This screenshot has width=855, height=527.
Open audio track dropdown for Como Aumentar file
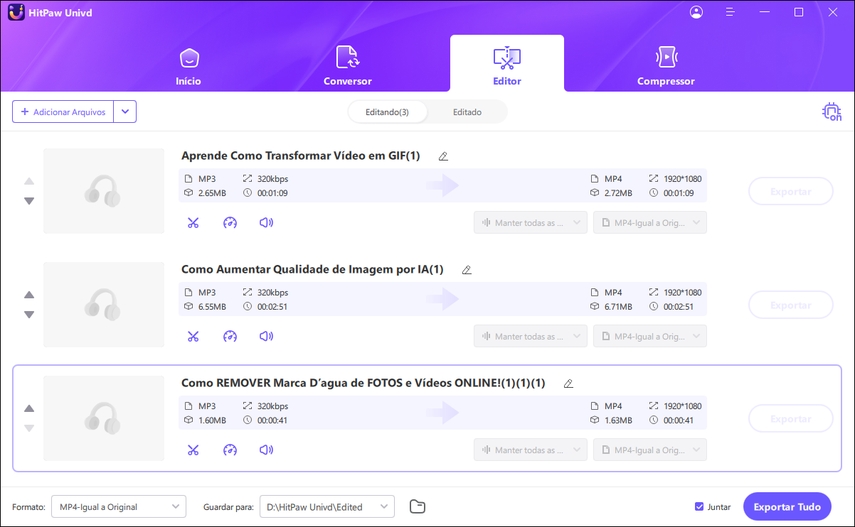[x=531, y=336]
